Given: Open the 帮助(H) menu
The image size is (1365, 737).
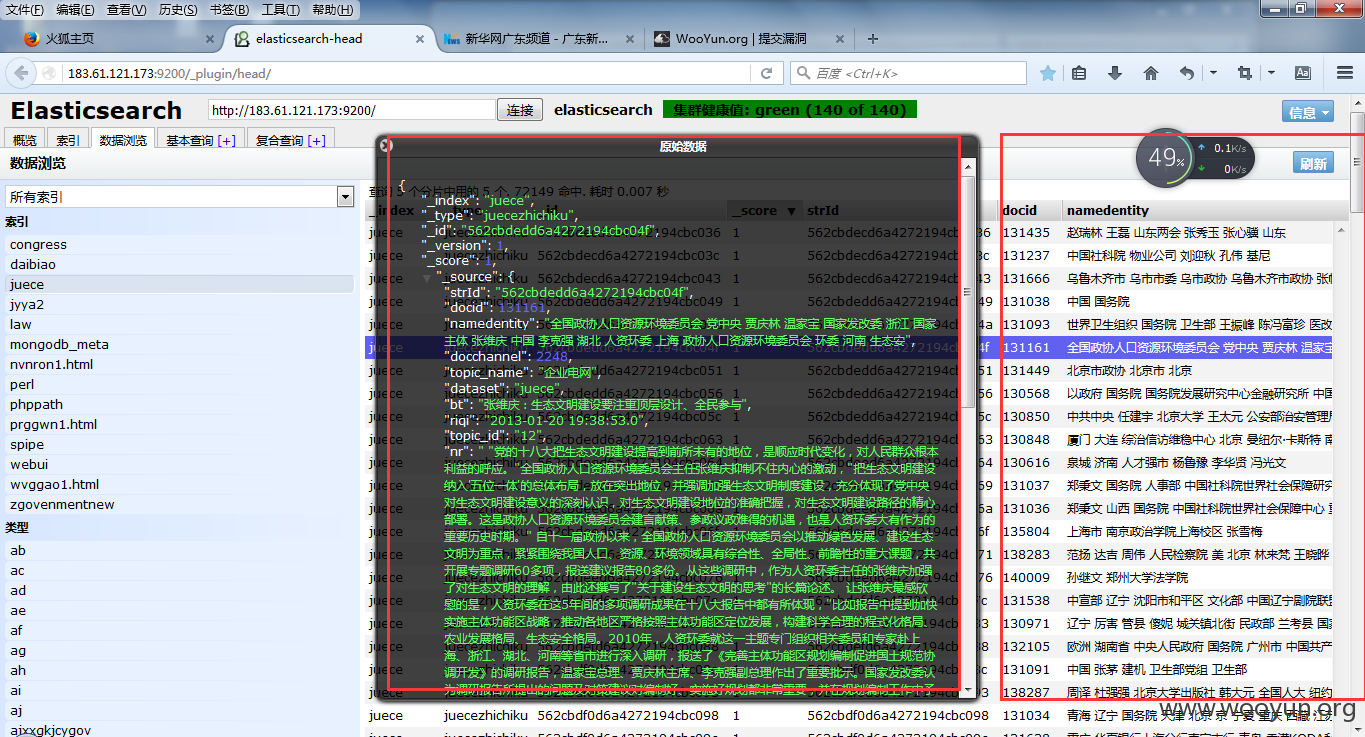Looking at the screenshot, I should click(333, 10).
